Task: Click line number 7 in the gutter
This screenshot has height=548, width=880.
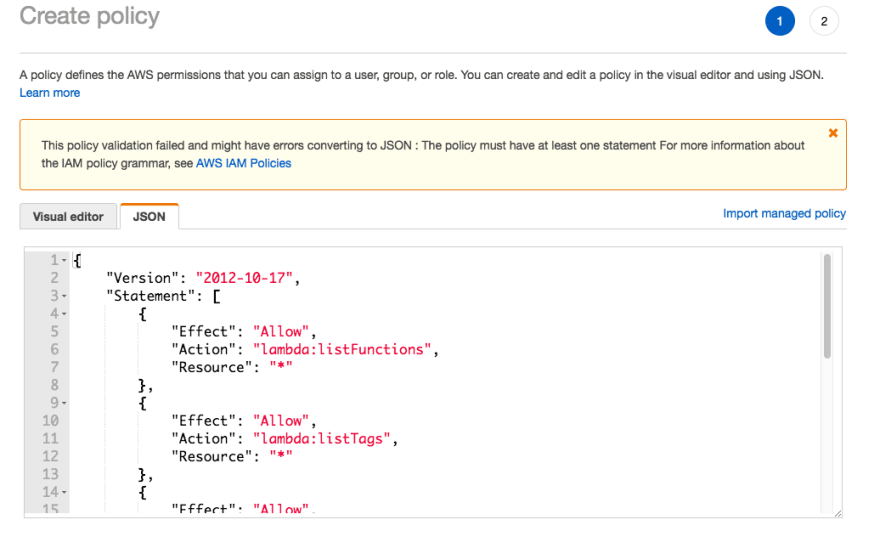Action: click(x=54, y=367)
